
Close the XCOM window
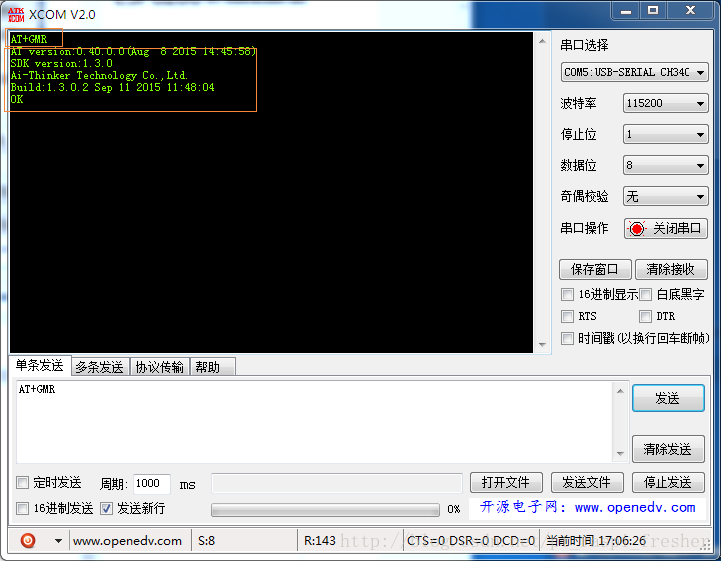coord(690,11)
